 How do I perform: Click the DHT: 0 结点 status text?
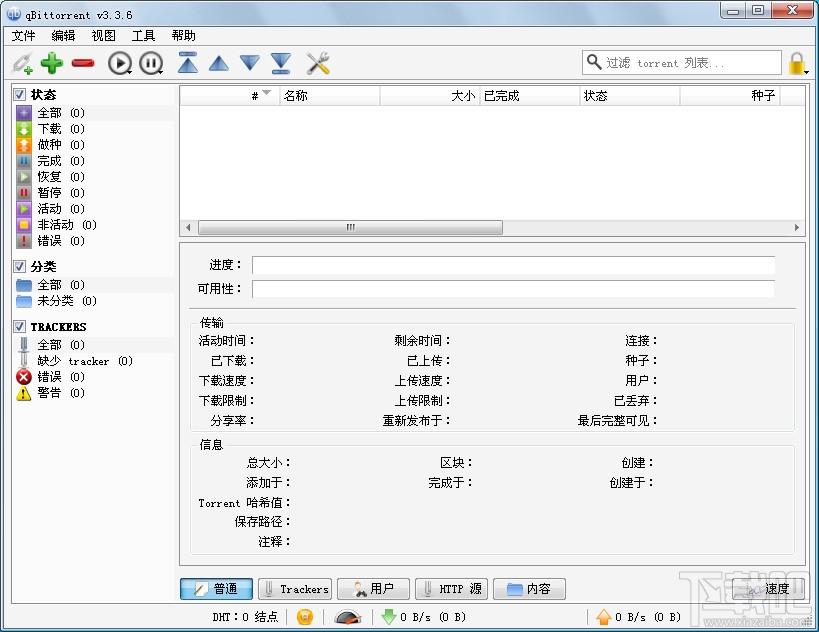[245, 617]
